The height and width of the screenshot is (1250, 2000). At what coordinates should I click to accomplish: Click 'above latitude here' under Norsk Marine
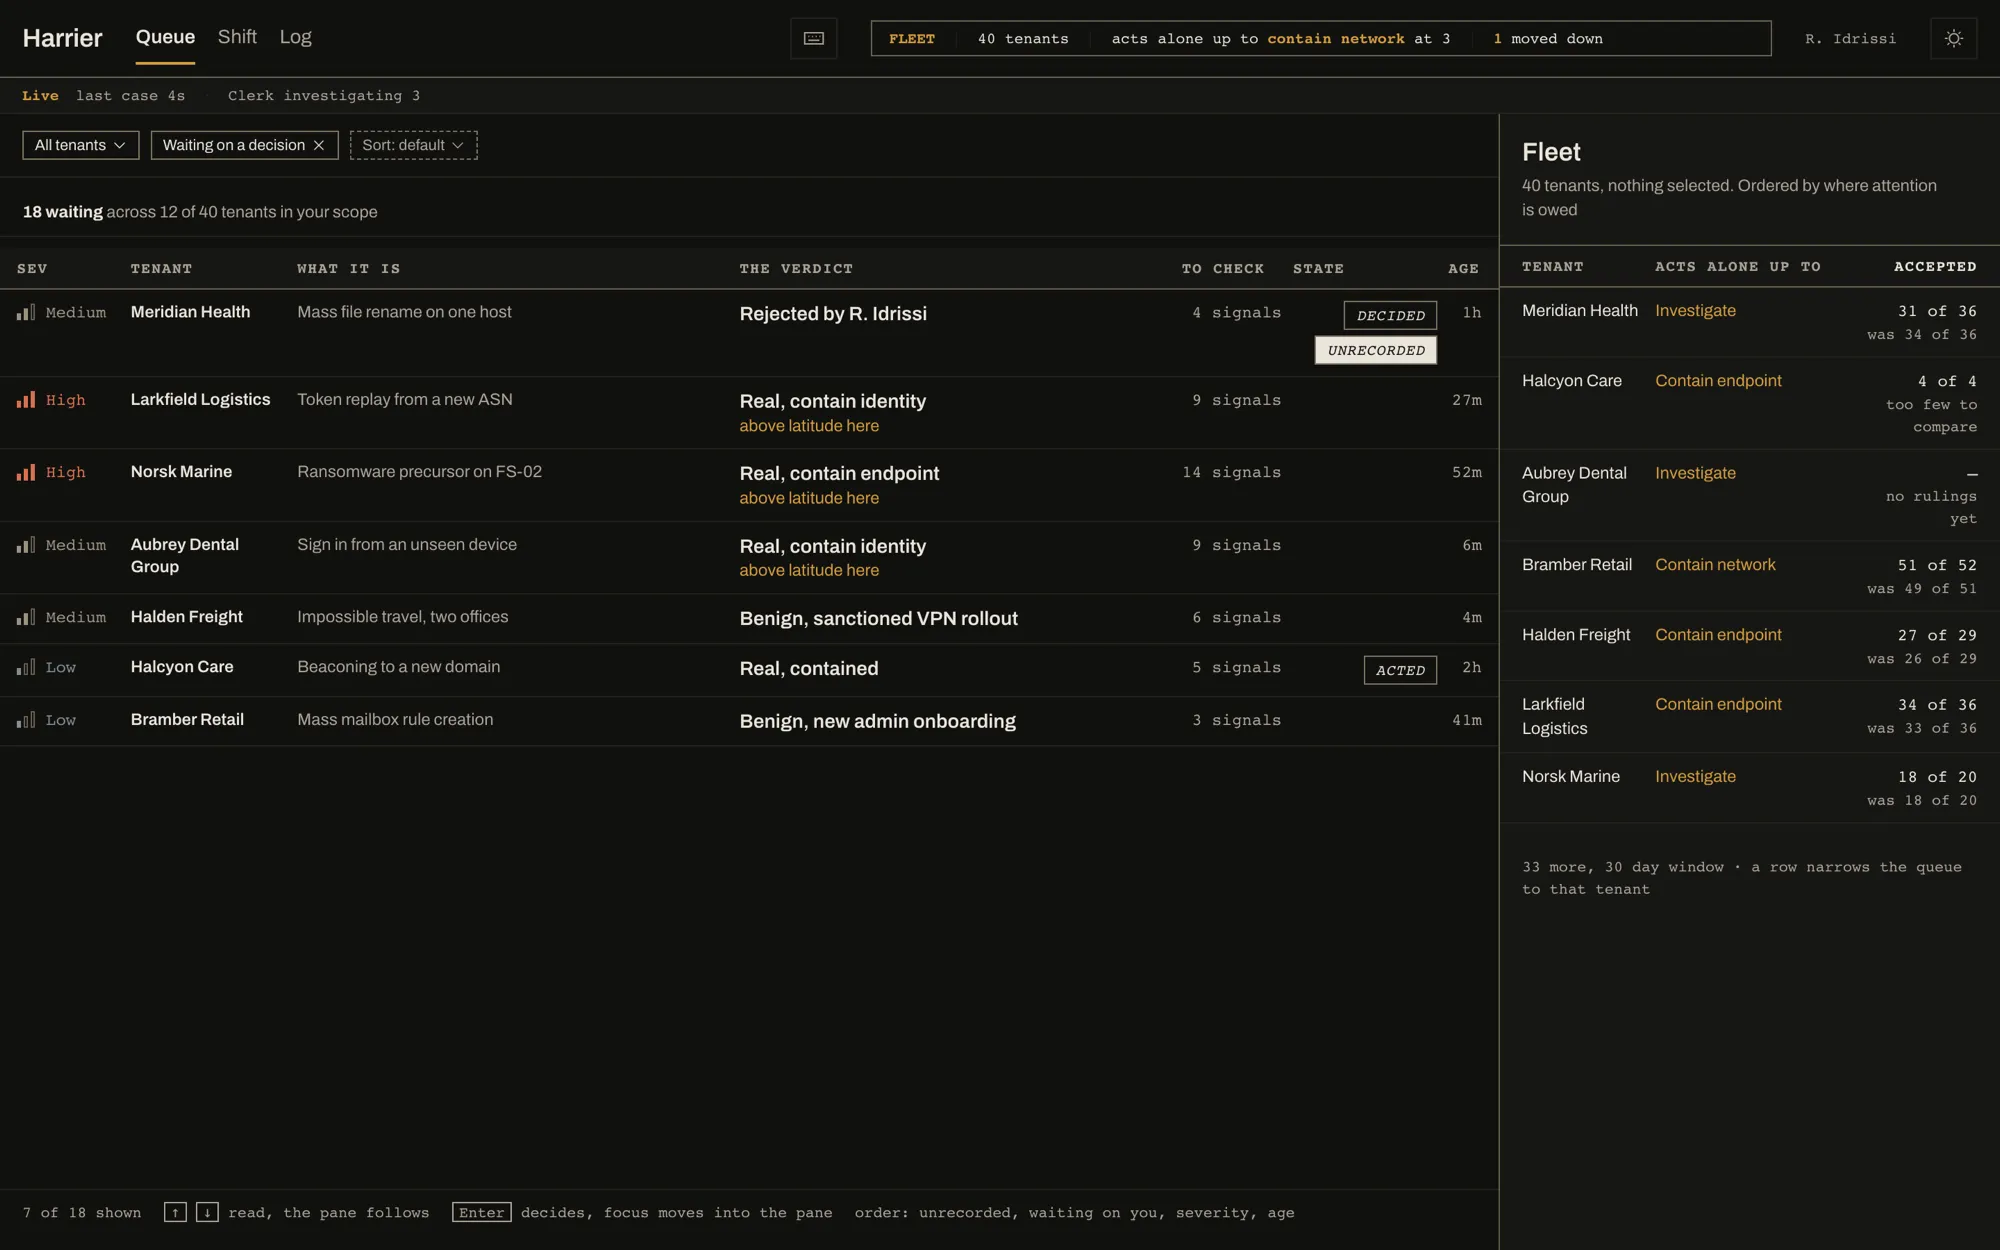[x=809, y=498]
